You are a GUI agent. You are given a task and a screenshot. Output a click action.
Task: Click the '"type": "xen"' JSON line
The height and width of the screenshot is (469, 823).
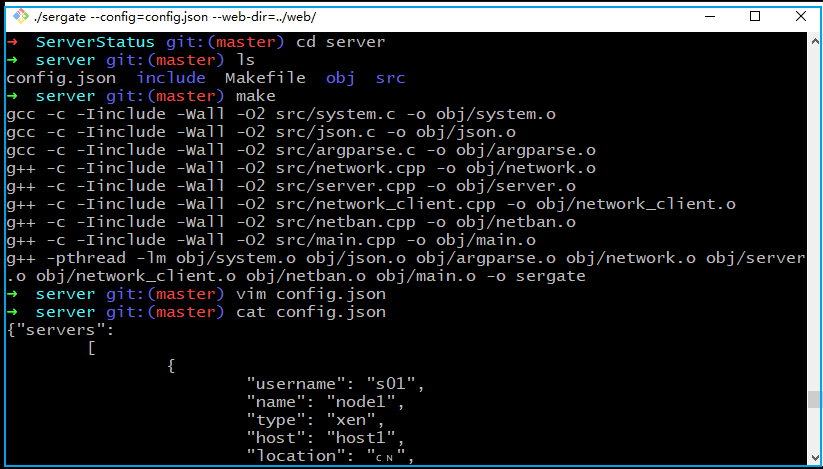click(317, 420)
